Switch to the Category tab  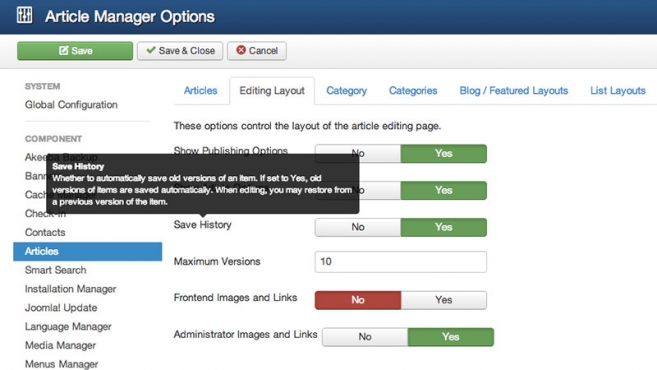click(347, 91)
